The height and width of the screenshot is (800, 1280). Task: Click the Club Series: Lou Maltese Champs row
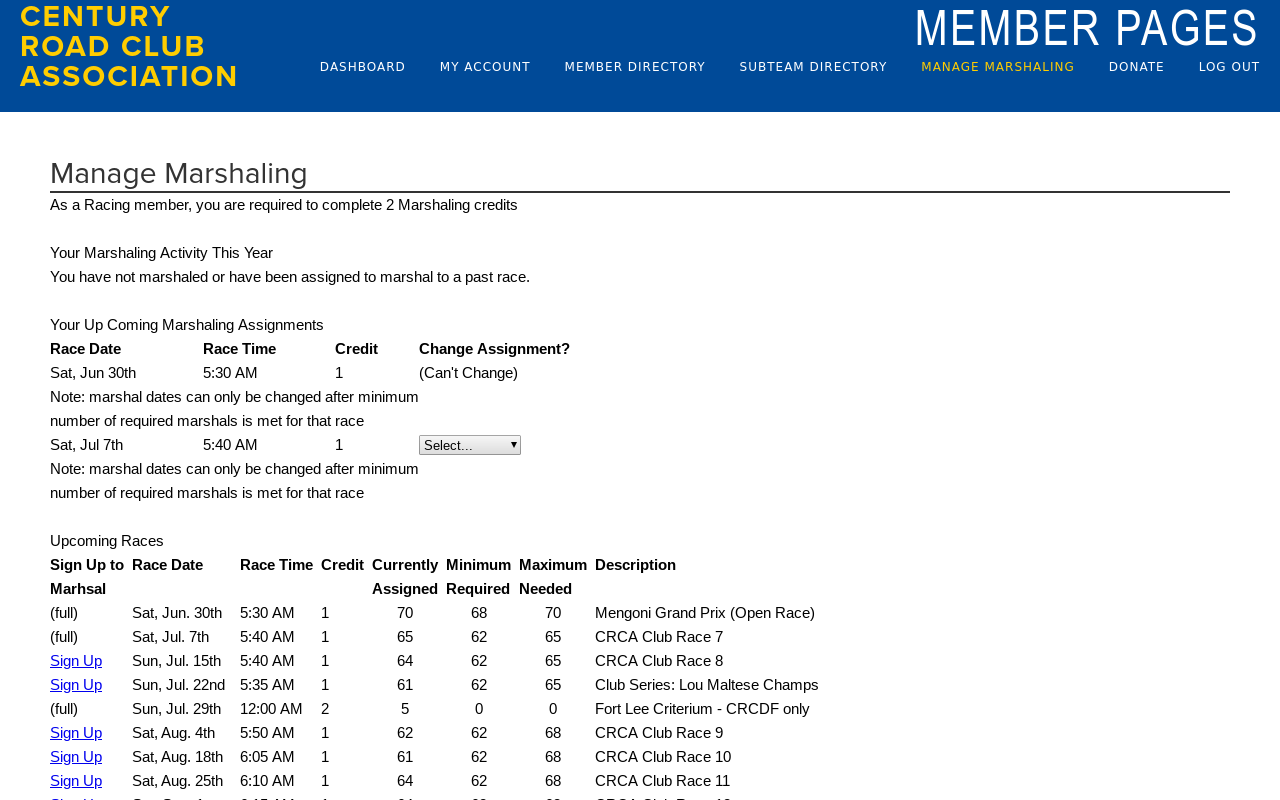coord(434,685)
